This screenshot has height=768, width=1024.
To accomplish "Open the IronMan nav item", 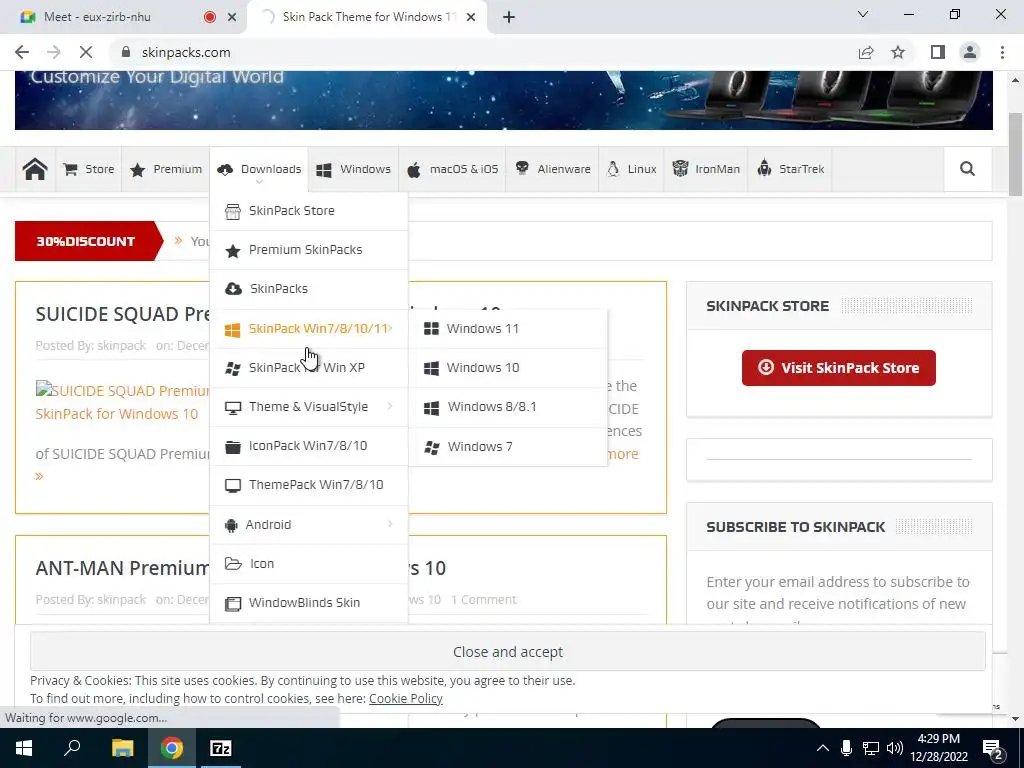I will 706,169.
